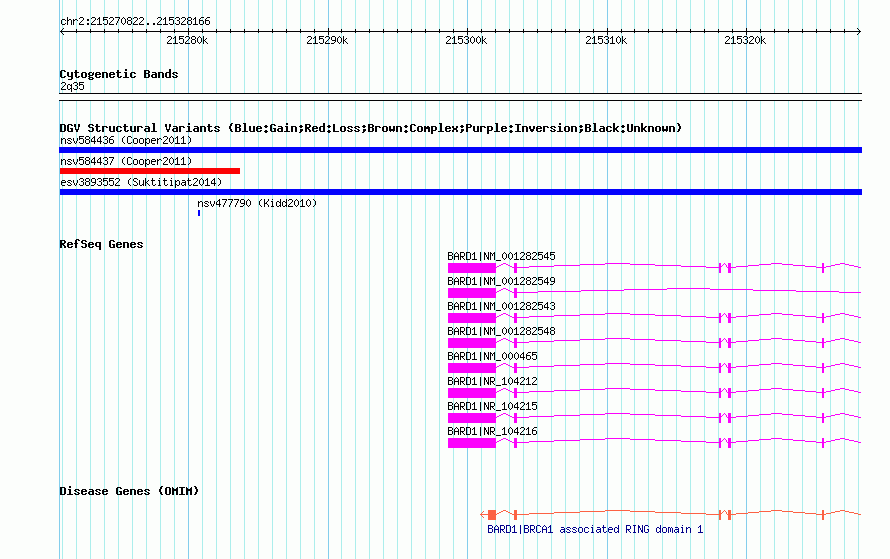Click the BARD1|NM_001282548 transcript label
Viewport: 890px width, 559px height.
point(501,331)
